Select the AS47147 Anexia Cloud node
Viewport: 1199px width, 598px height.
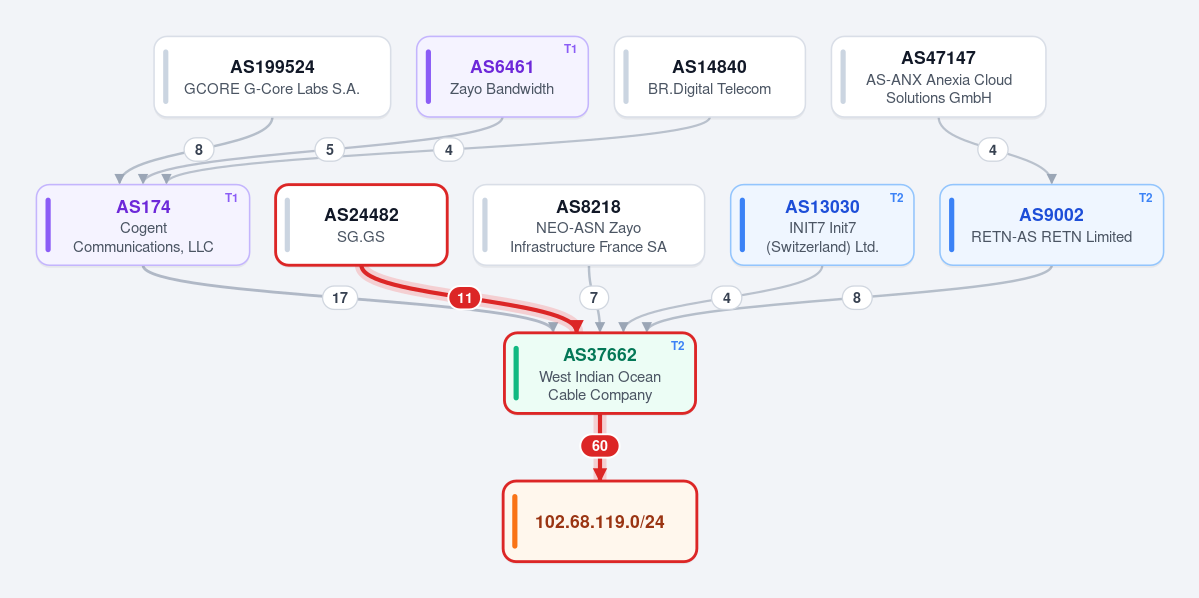938,76
